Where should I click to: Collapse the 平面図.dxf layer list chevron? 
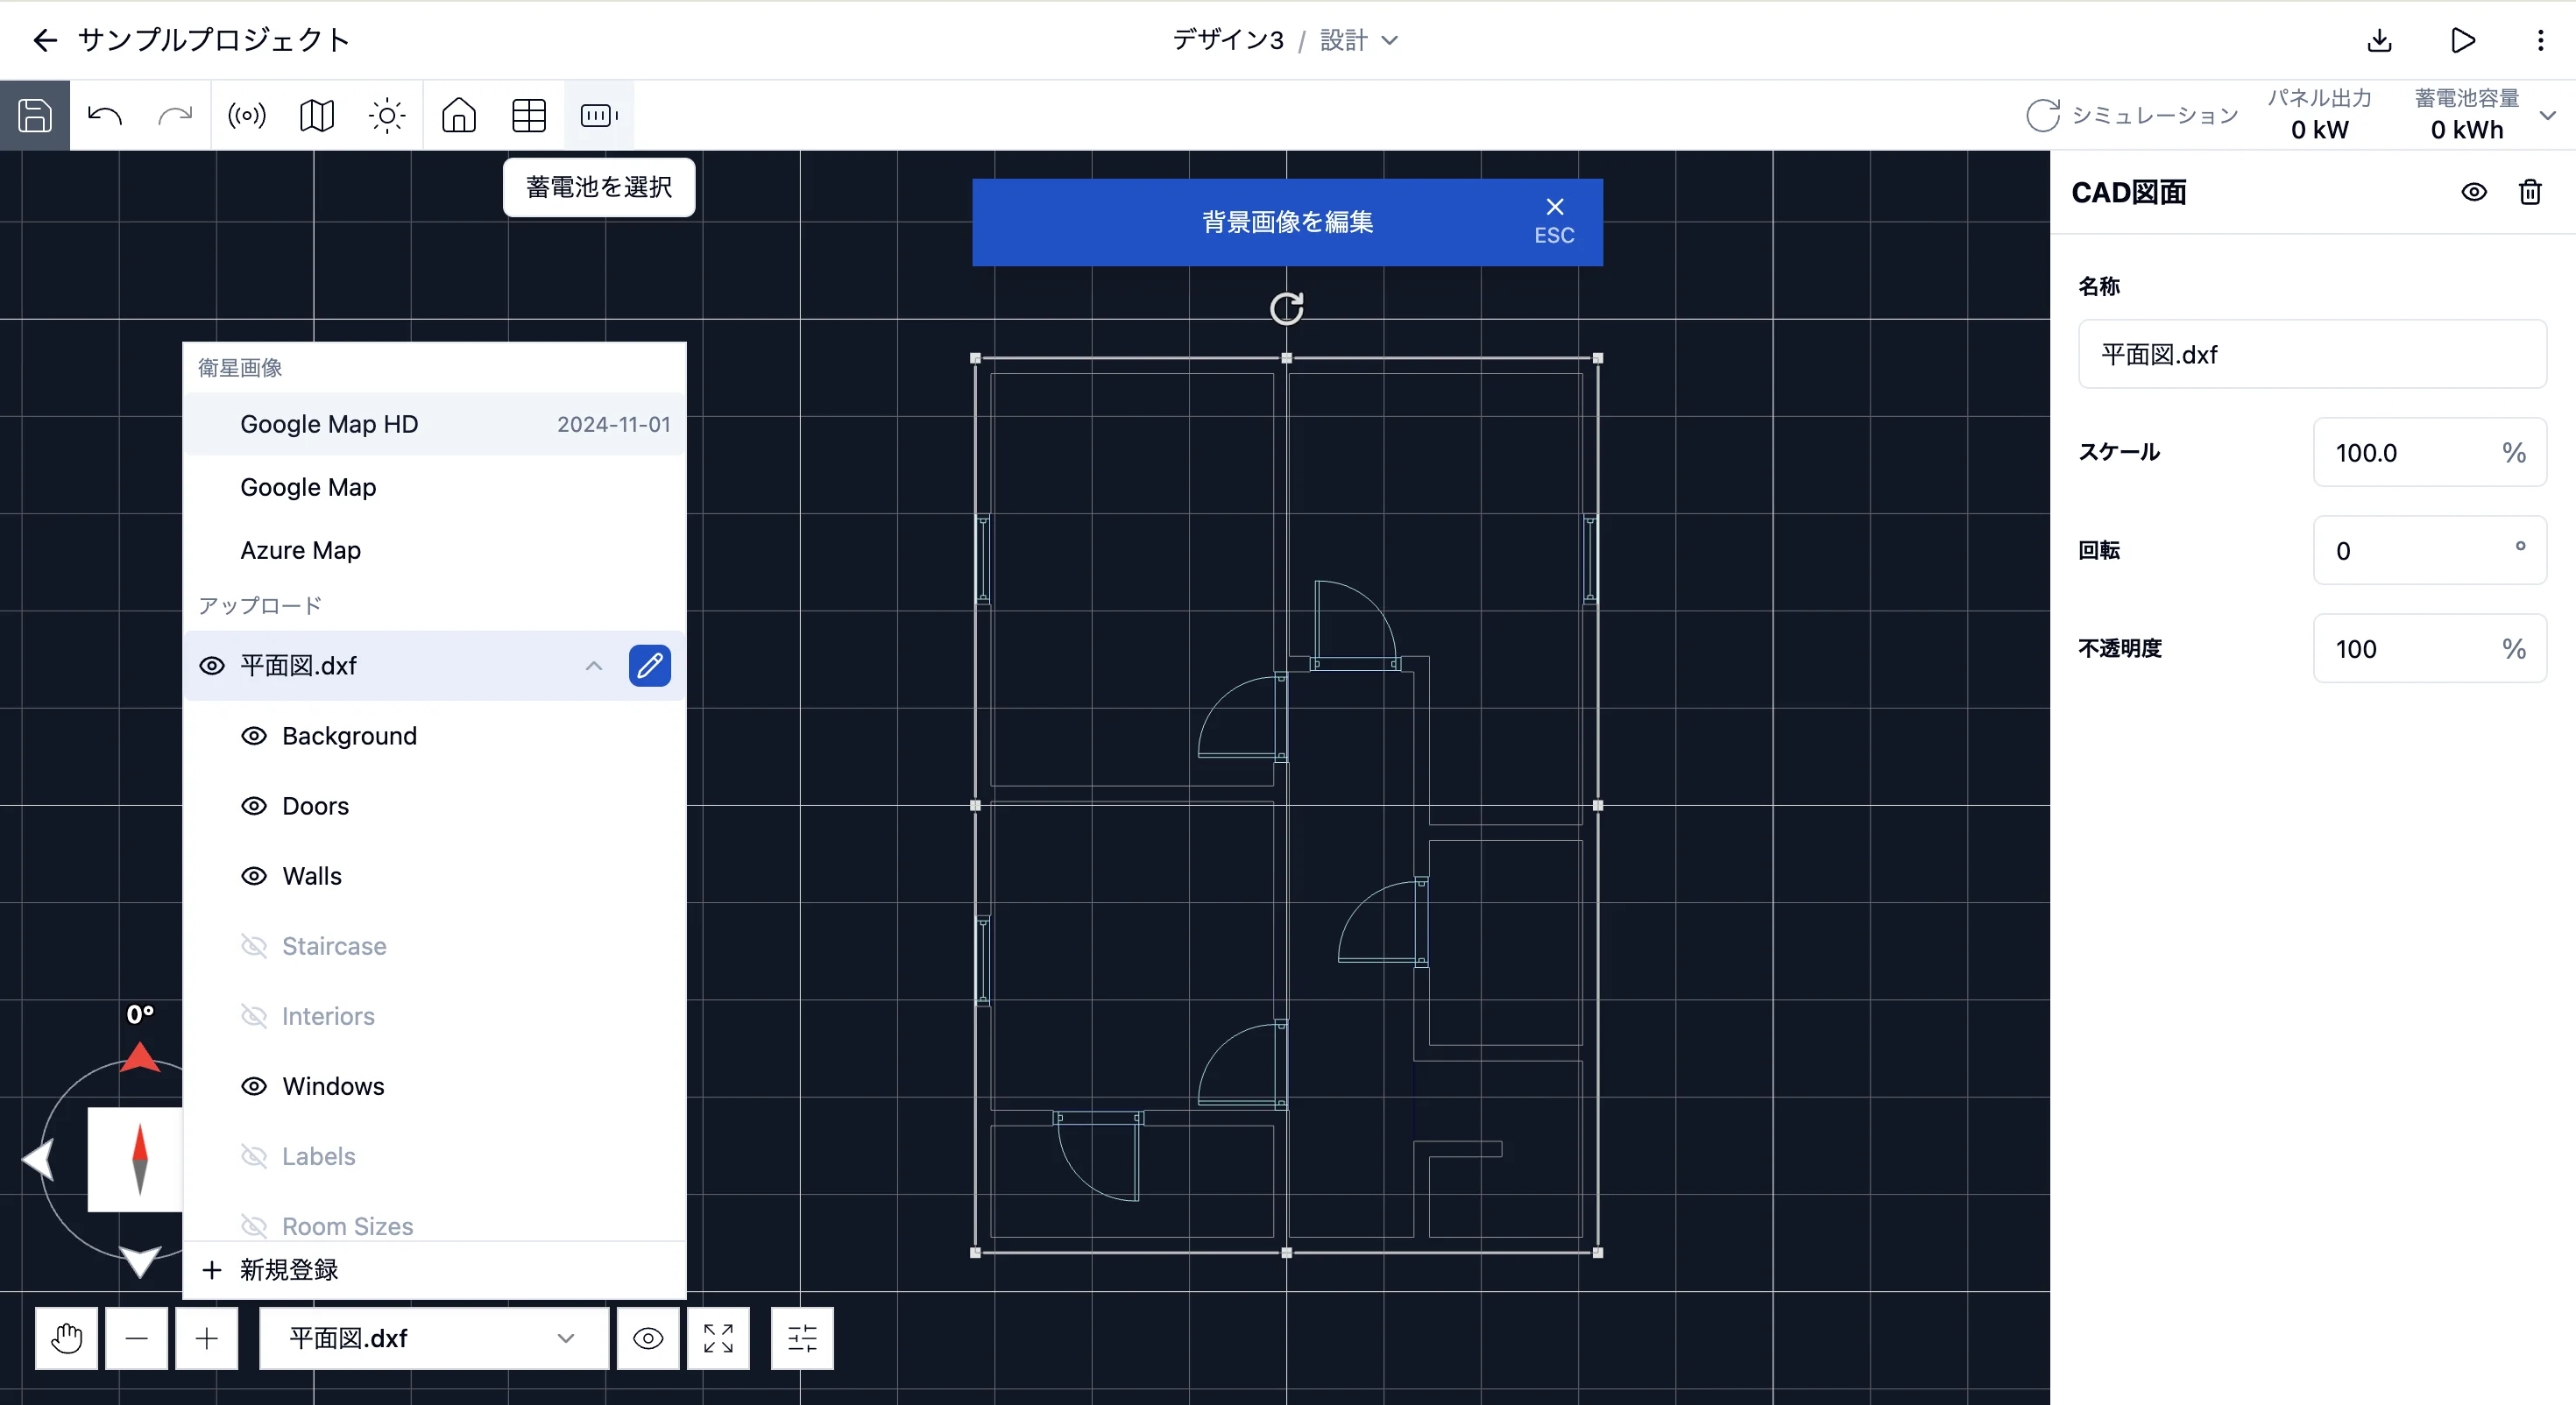(x=594, y=666)
